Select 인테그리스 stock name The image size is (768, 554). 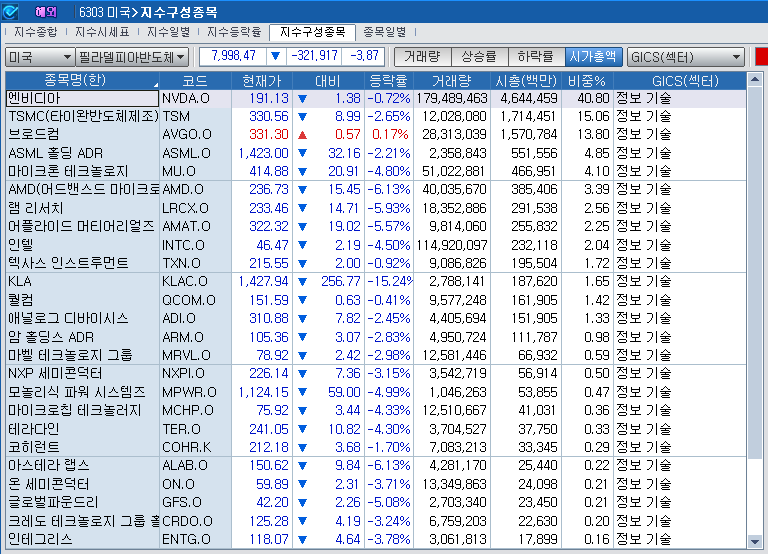point(40,539)
